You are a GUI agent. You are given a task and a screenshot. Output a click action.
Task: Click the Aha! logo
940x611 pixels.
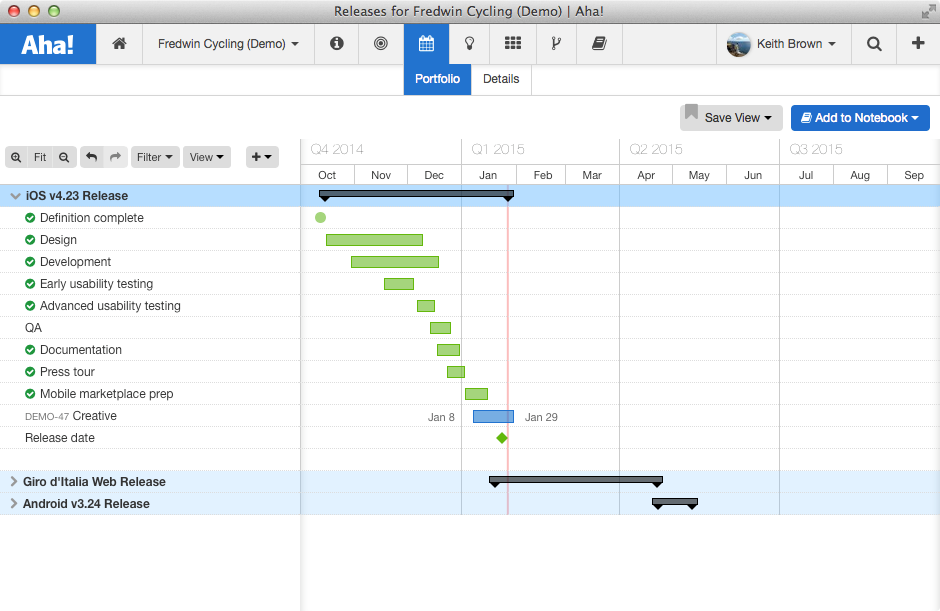[47, 44]
